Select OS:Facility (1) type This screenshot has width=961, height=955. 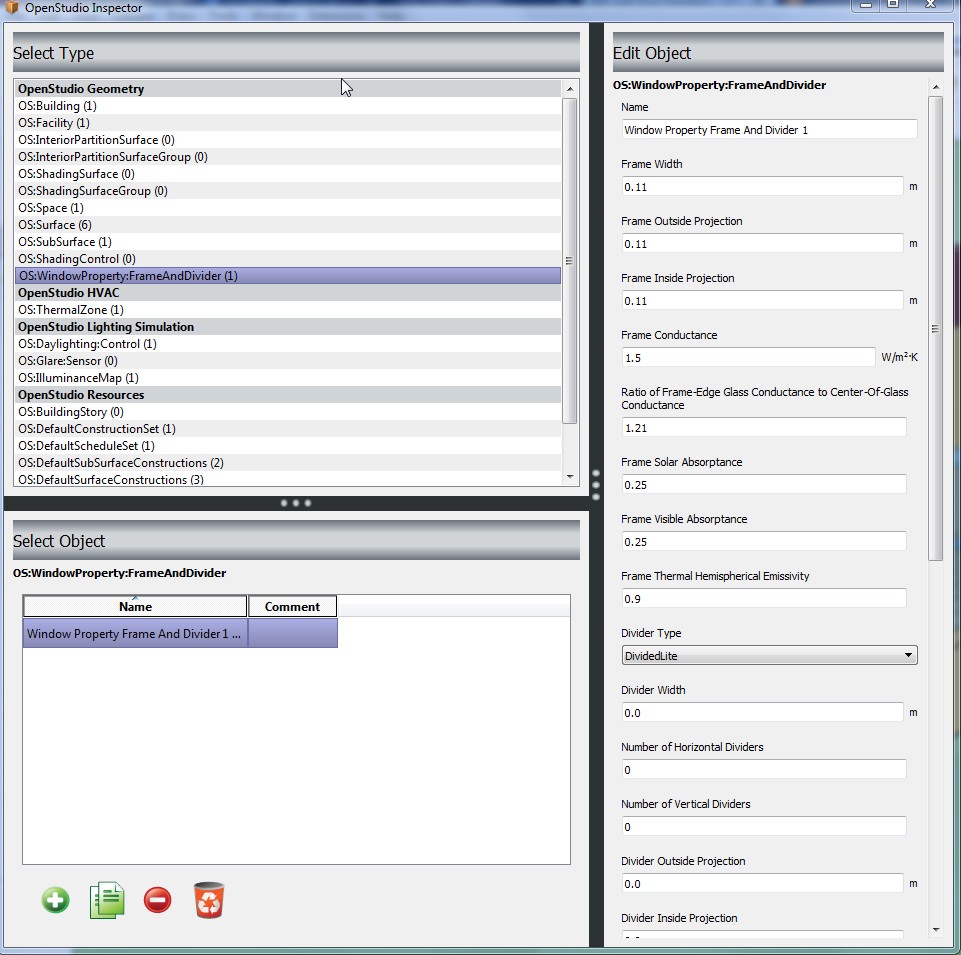click(287, 123)
